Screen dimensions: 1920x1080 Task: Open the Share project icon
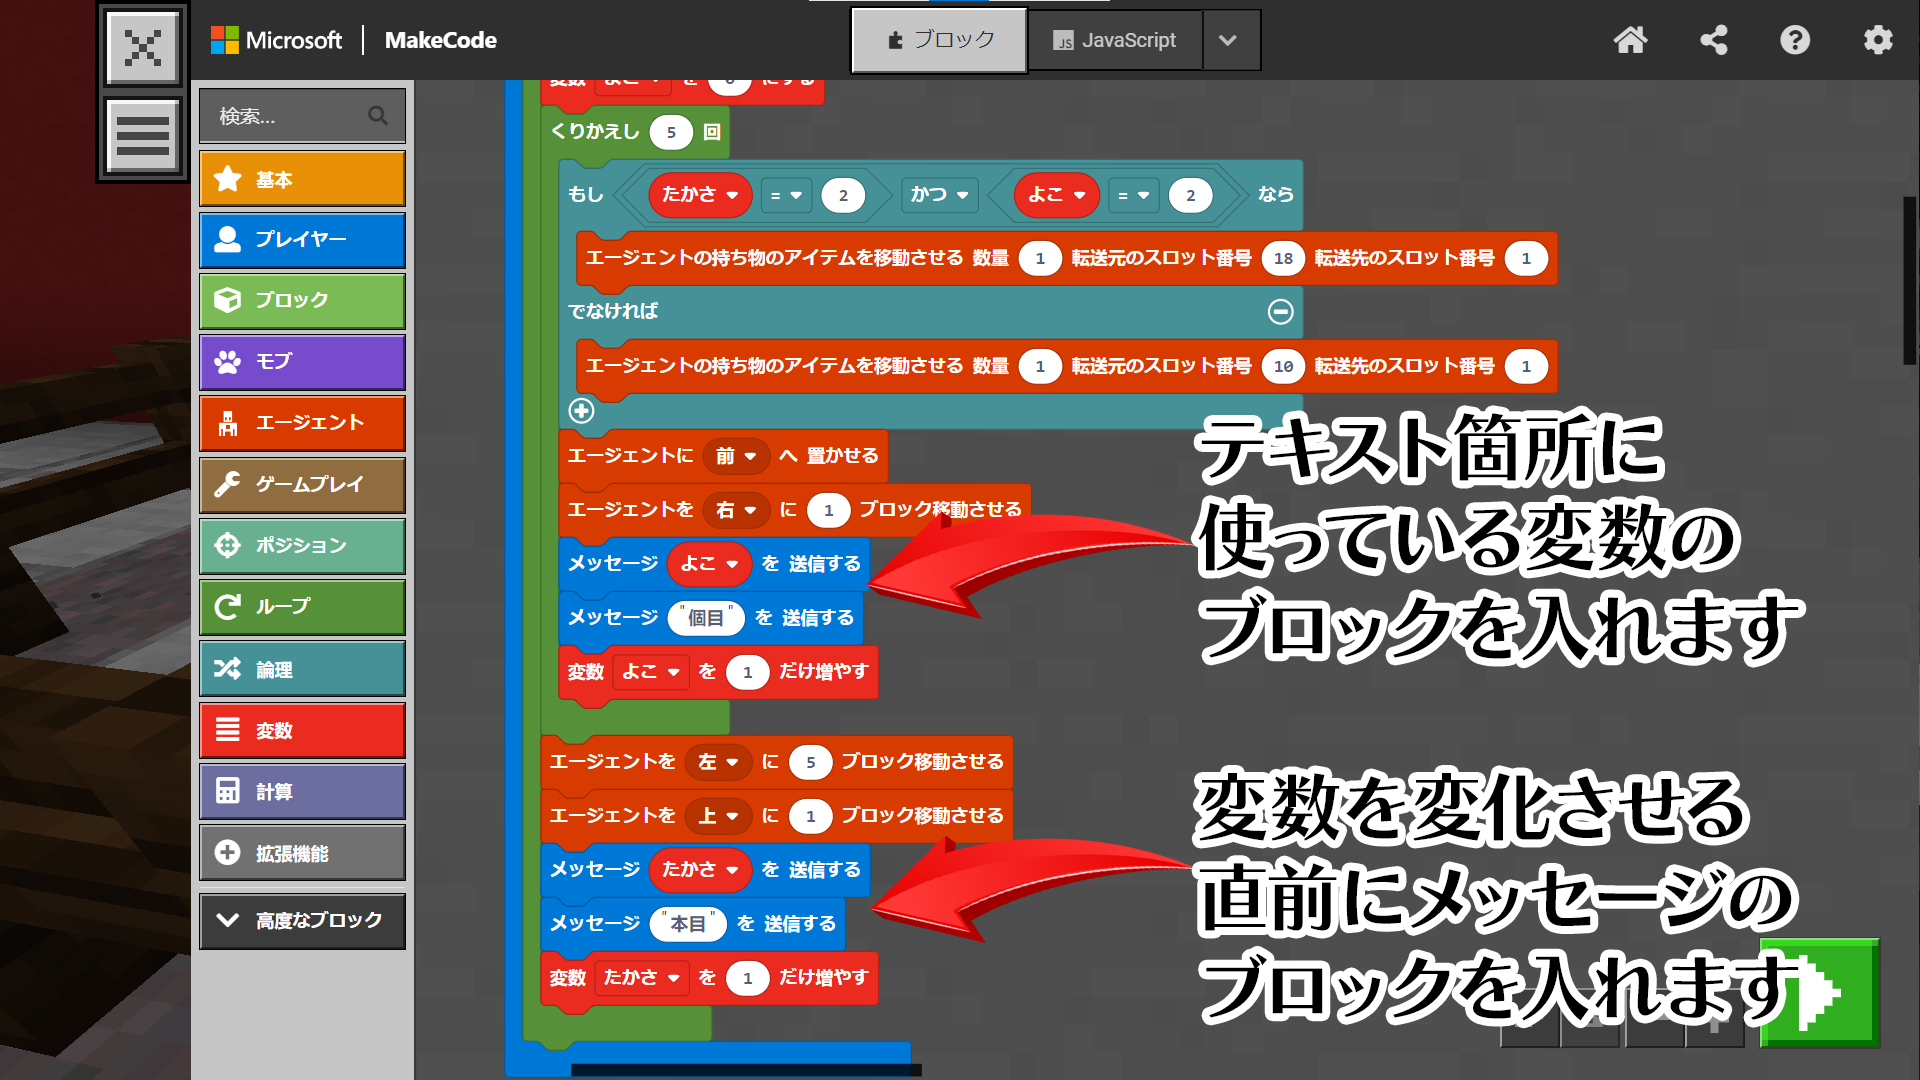point(1714,40)
